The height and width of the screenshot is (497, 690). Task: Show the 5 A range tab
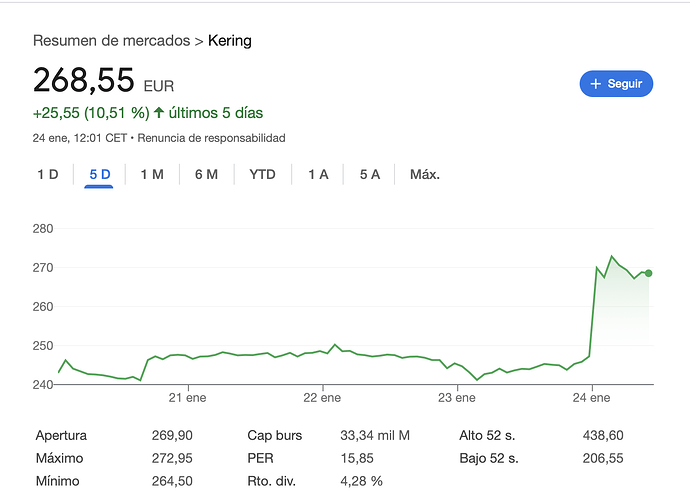click(x=370, y=175)
